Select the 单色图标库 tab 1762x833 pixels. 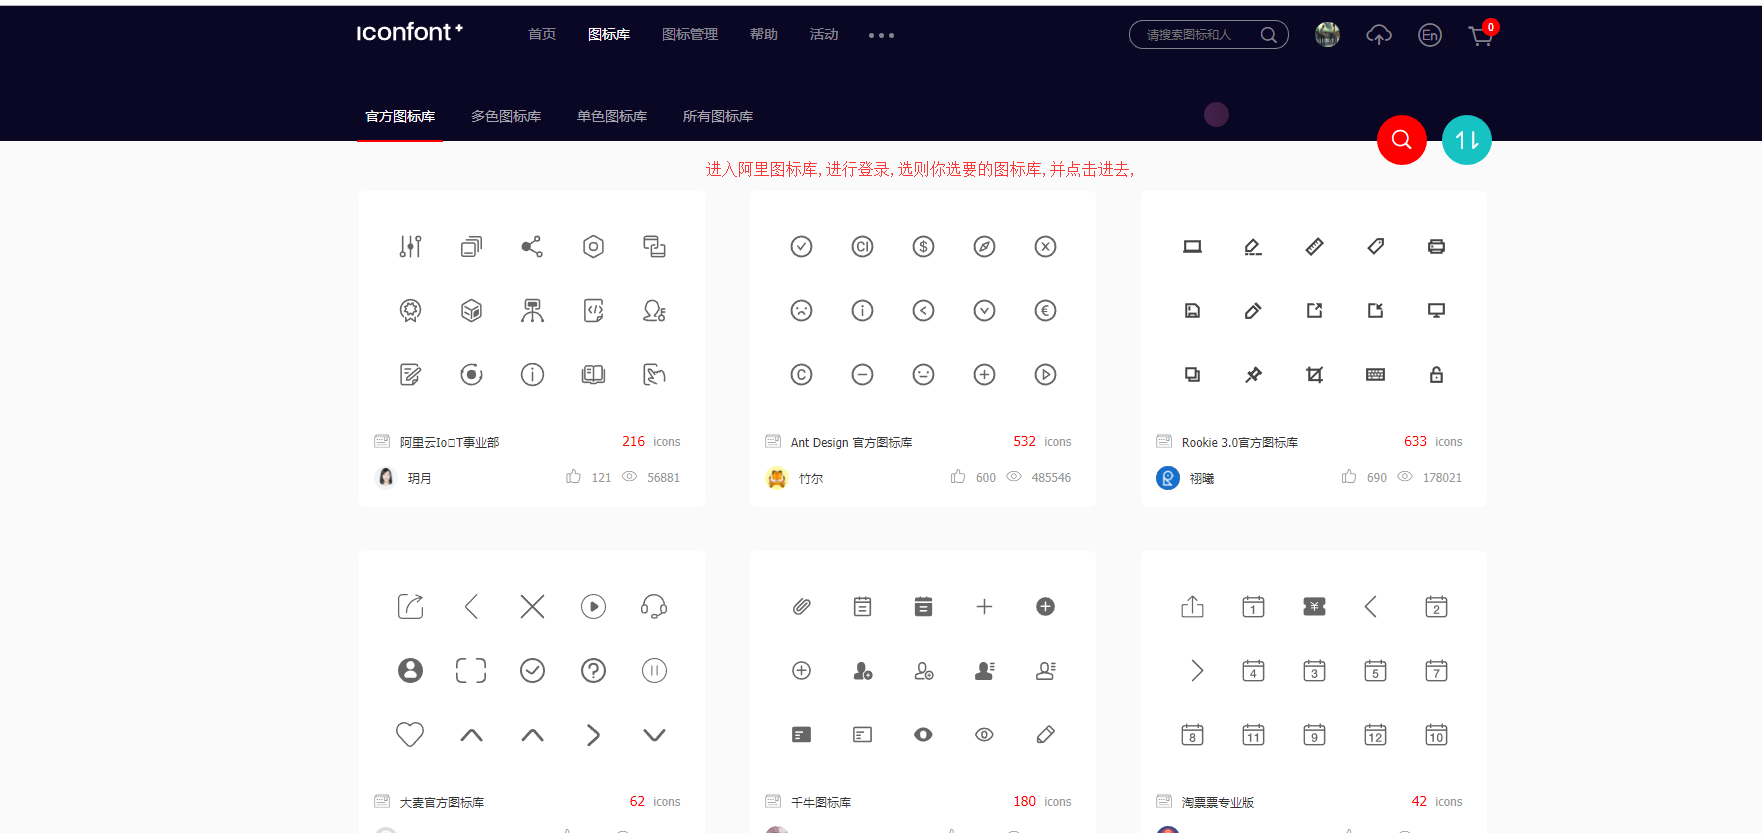tap(612, 116)
